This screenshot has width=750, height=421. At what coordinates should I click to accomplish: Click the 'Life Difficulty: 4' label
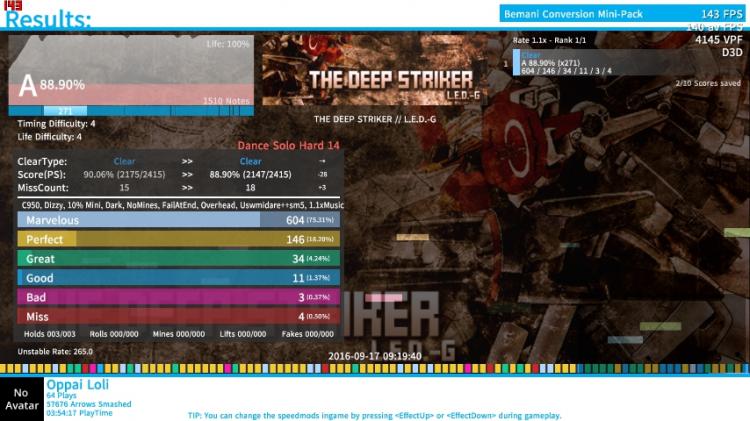(x=50, y=136)
